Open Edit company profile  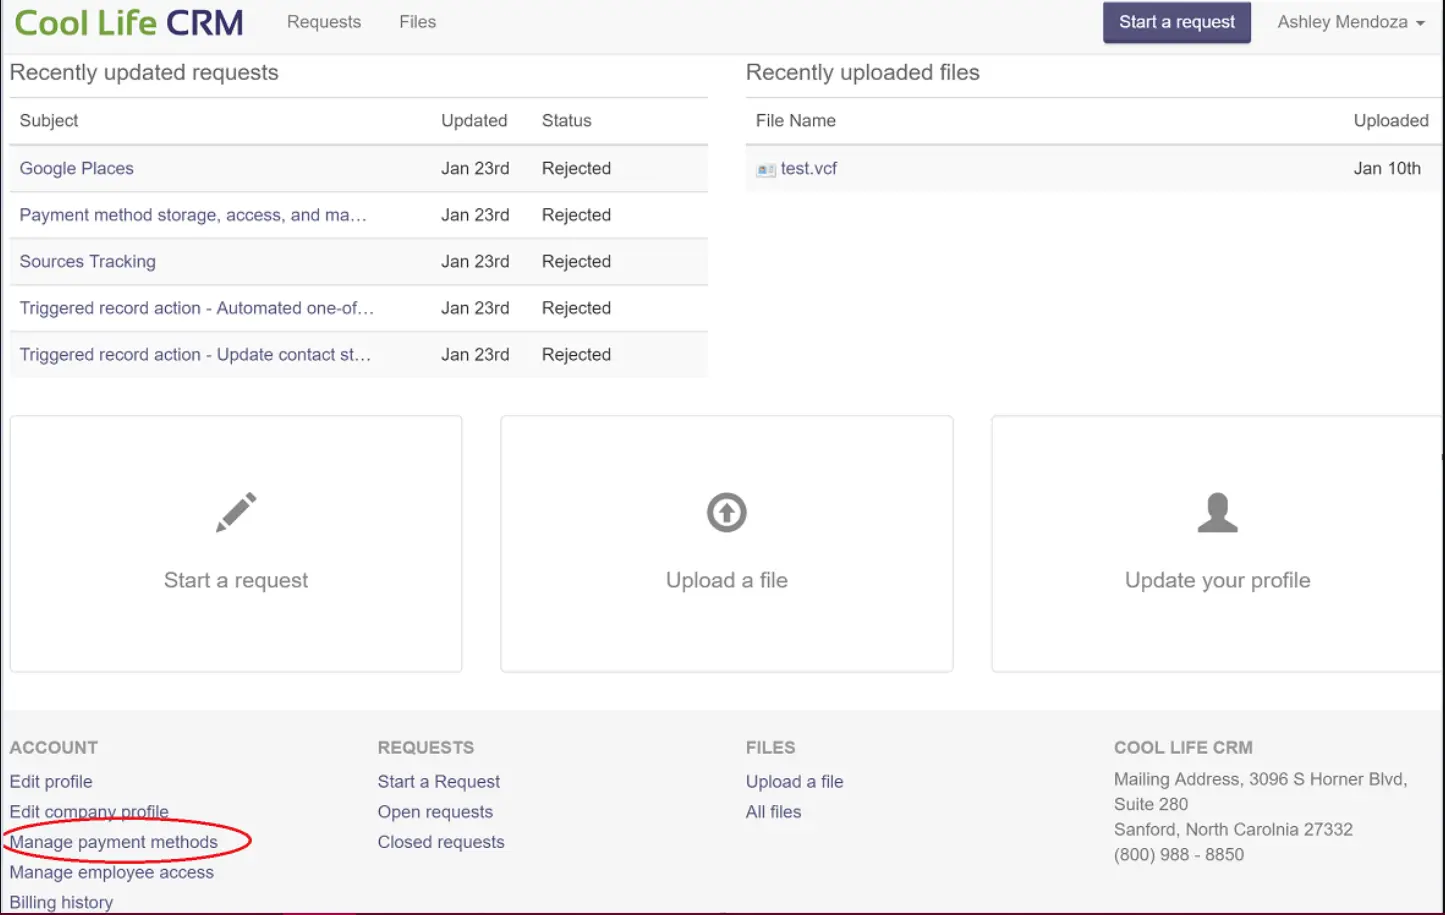tap(89, 811)
